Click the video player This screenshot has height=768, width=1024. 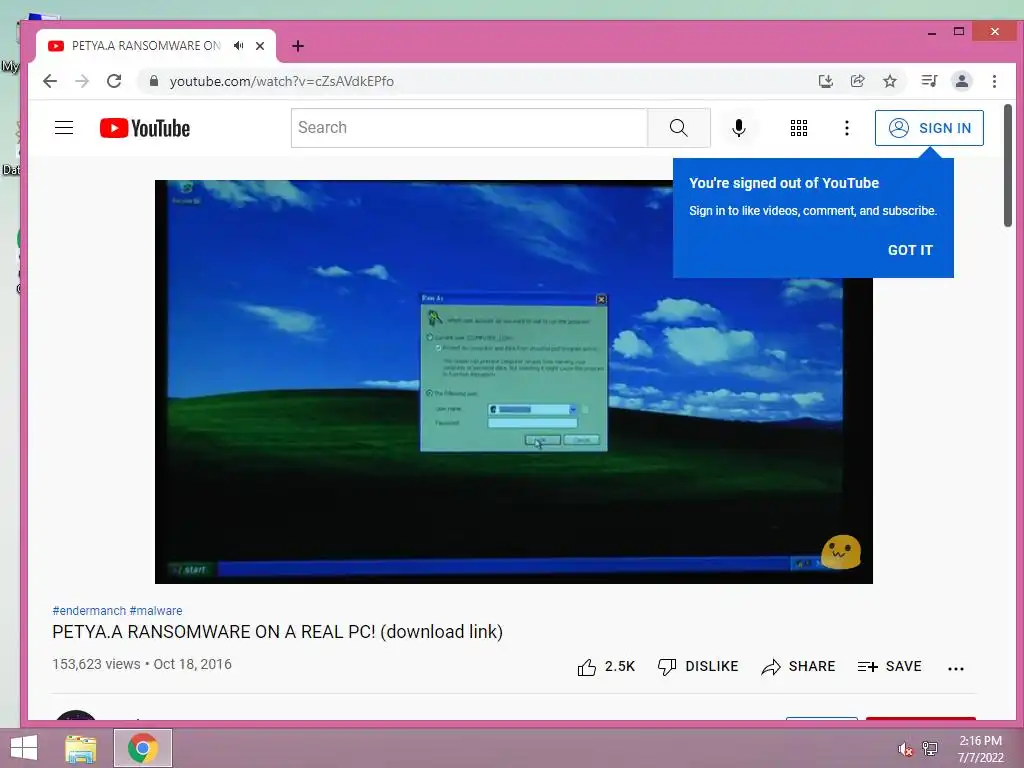tap(513, 381)
